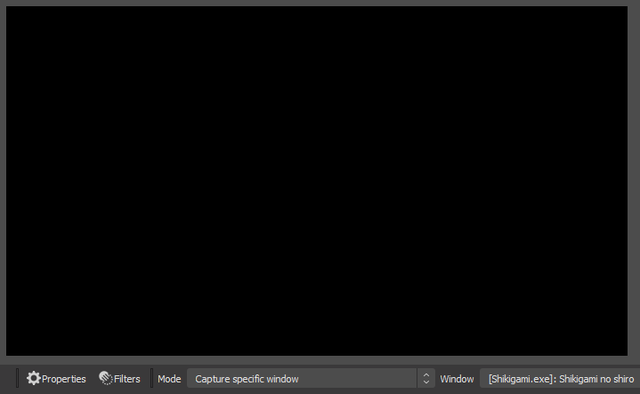Viewport: 640px width, 394px height.
Task: Open the Filters dialog via its label
Action: 127,379
